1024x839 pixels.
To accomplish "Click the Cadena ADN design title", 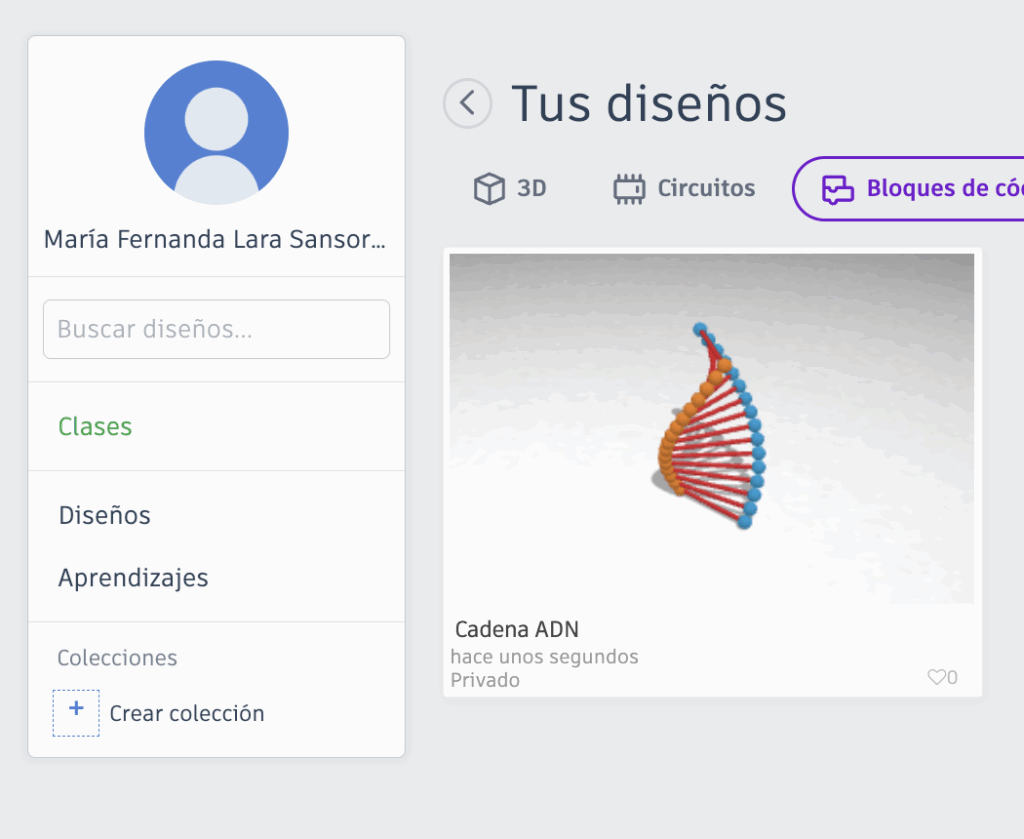I will [x=517, y=630].
